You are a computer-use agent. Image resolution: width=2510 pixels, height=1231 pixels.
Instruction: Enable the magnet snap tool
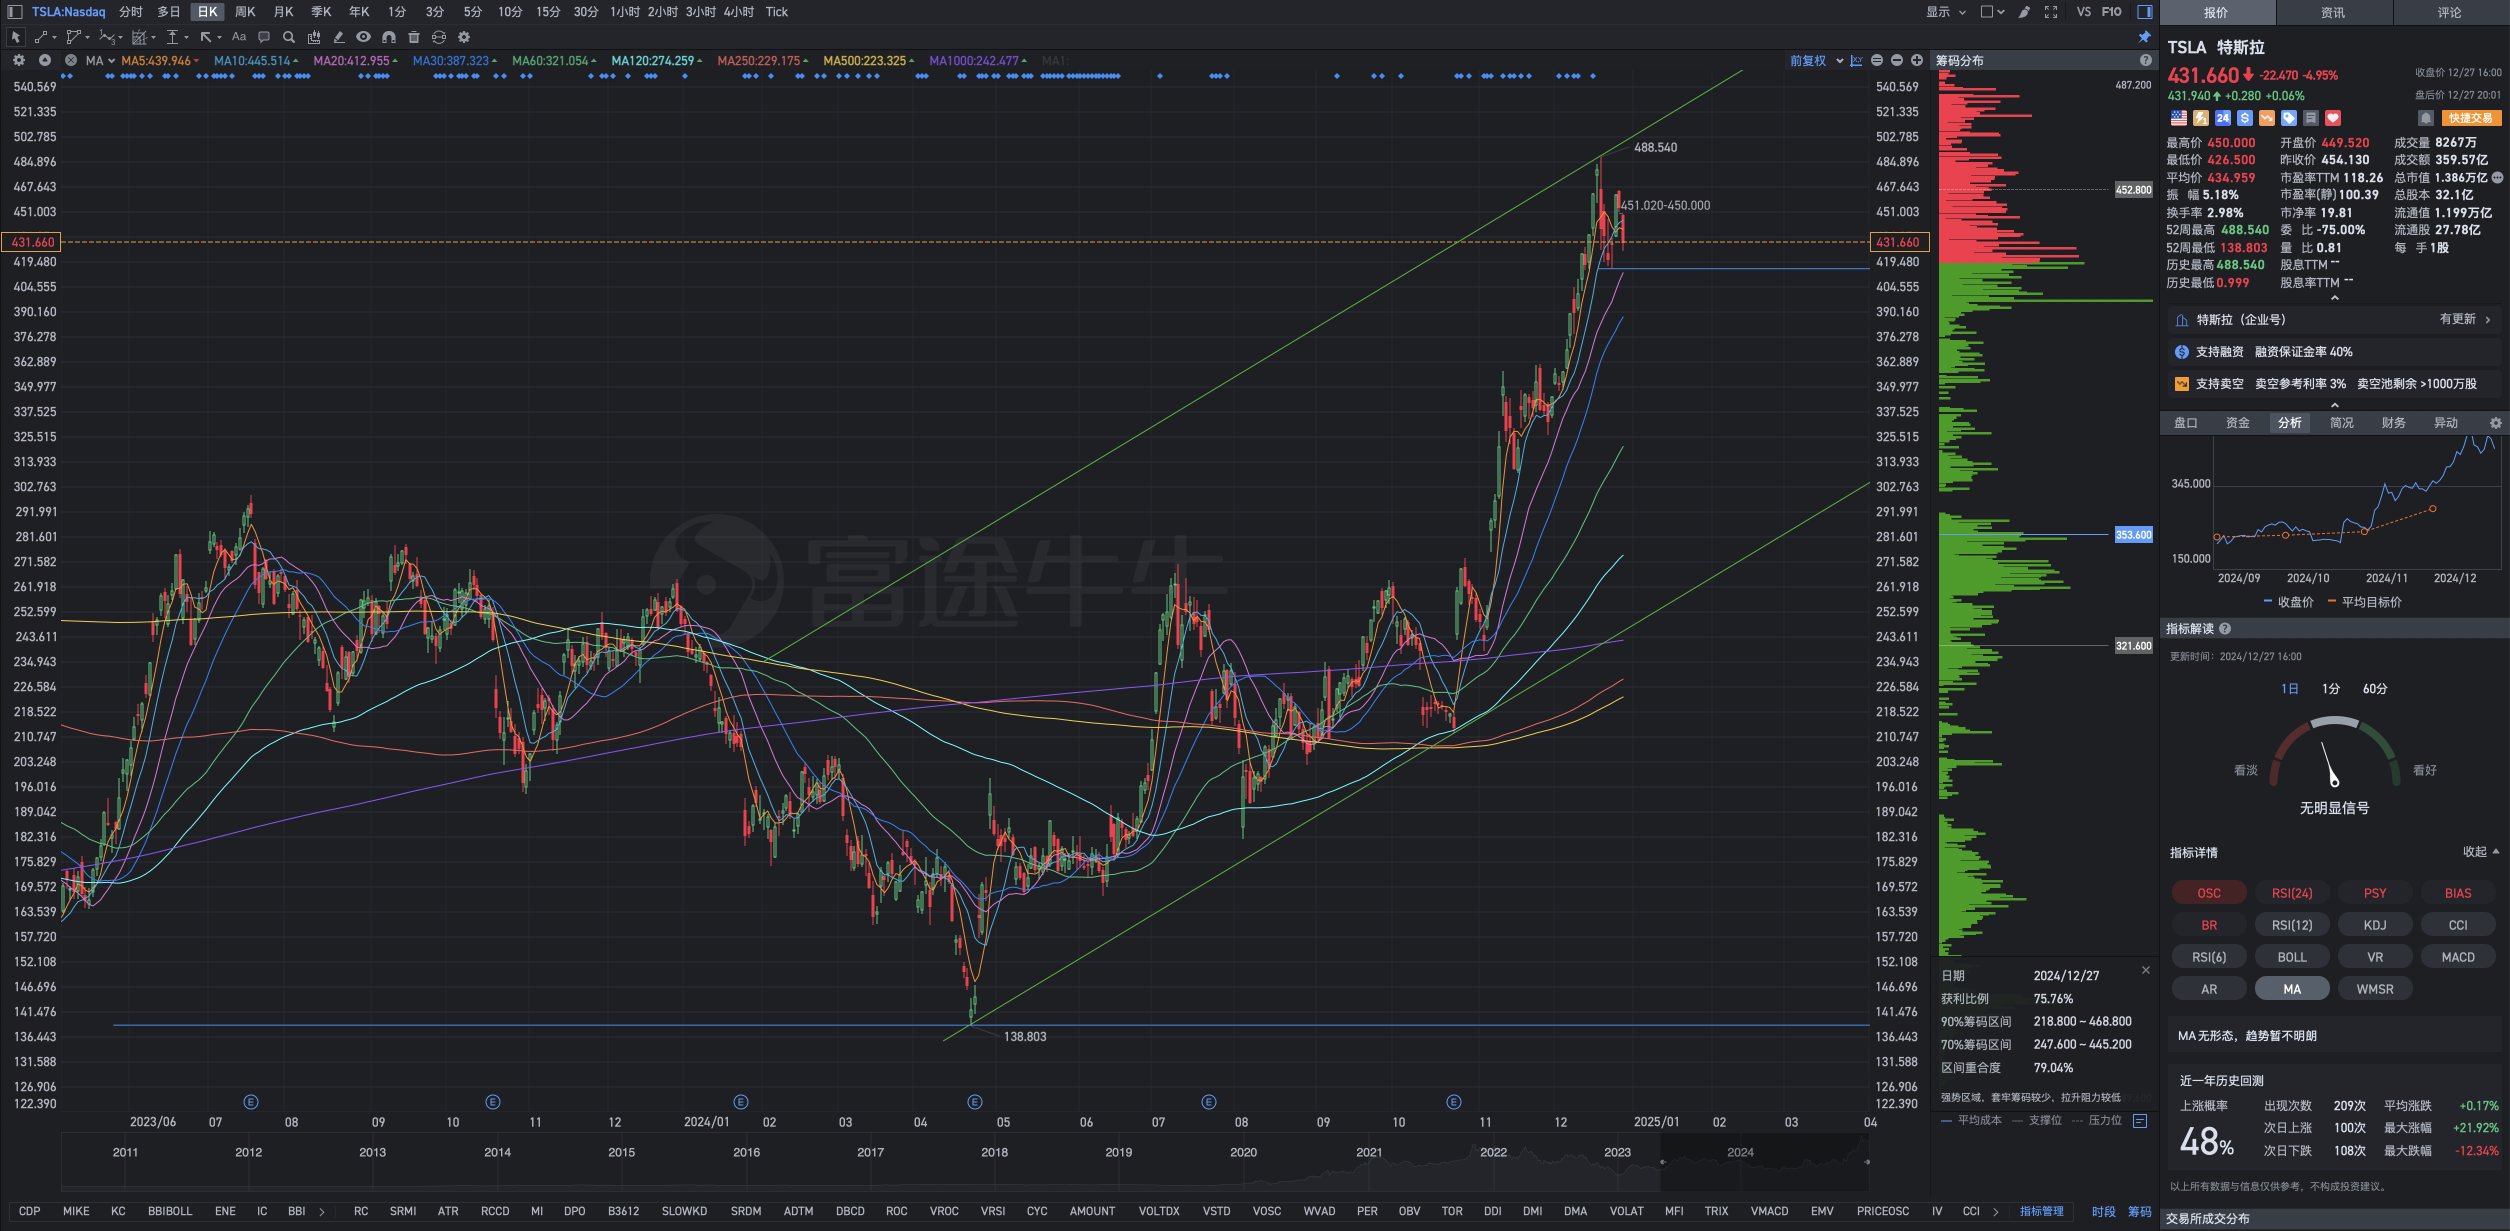[389, 37]
